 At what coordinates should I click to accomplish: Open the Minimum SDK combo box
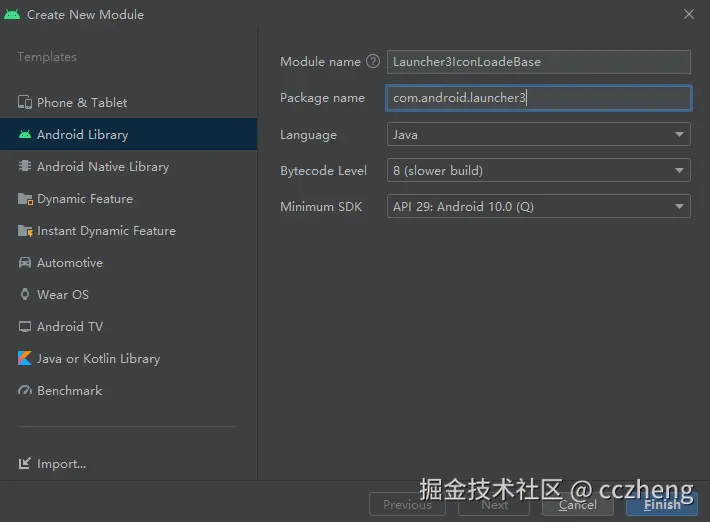[538, 206]
